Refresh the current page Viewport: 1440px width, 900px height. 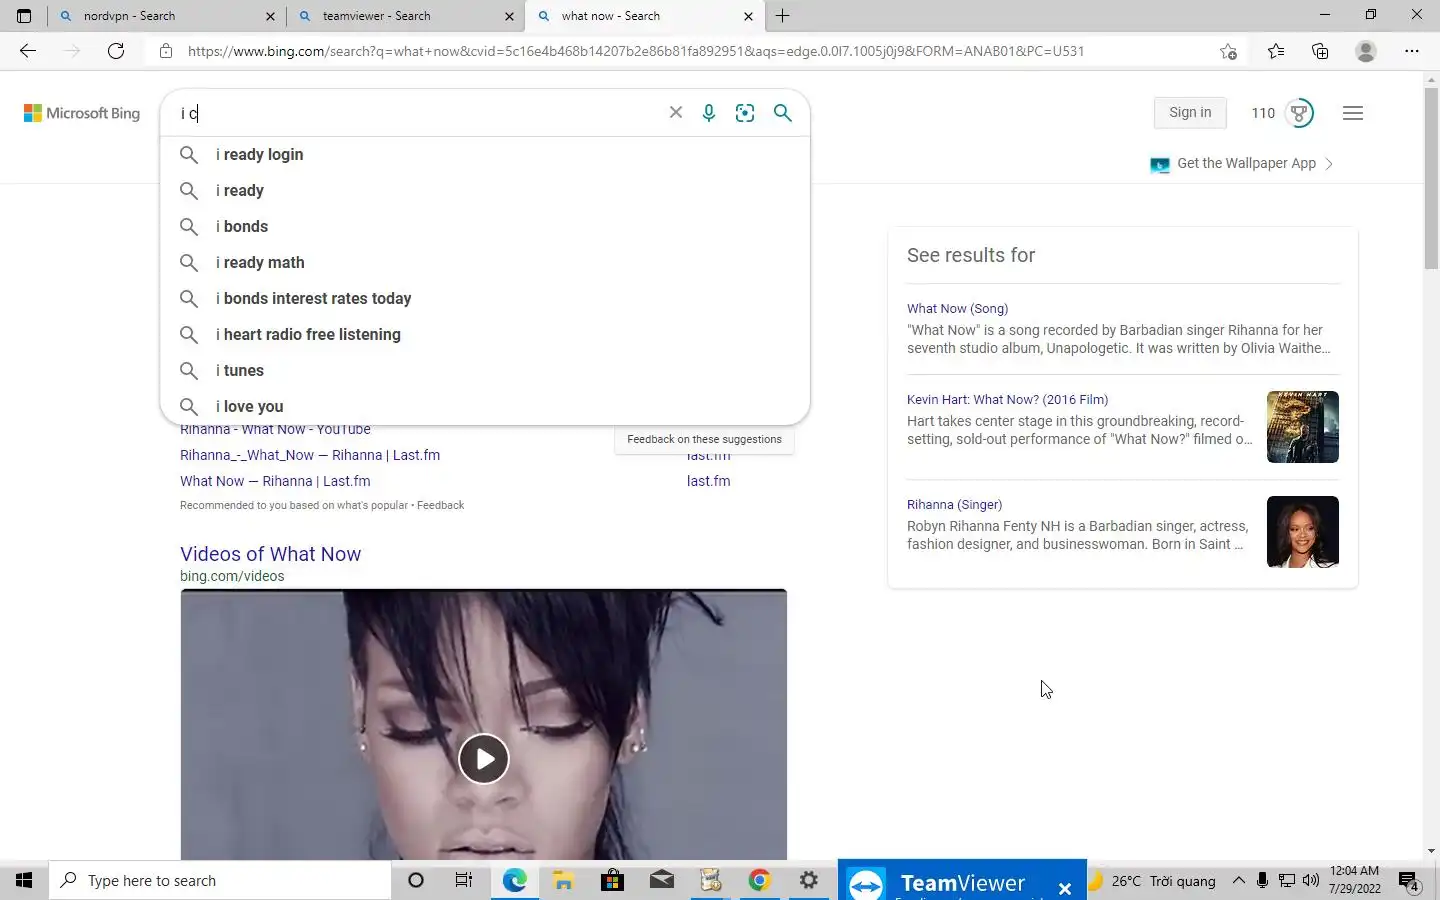[x=116, y=51]
